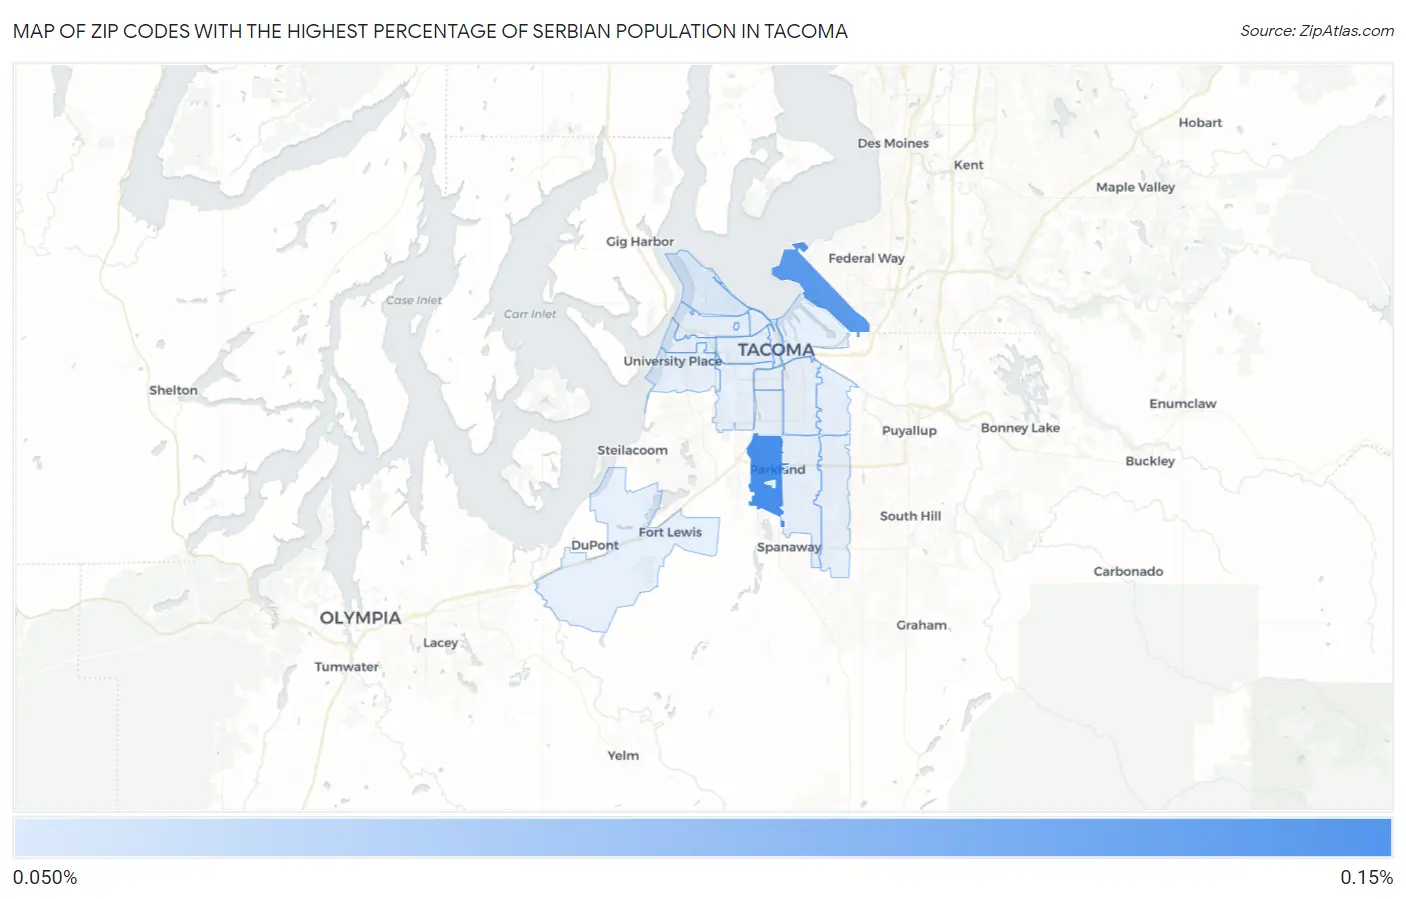
Task: Click the Graham map label
Action: [x=921, y=625]
